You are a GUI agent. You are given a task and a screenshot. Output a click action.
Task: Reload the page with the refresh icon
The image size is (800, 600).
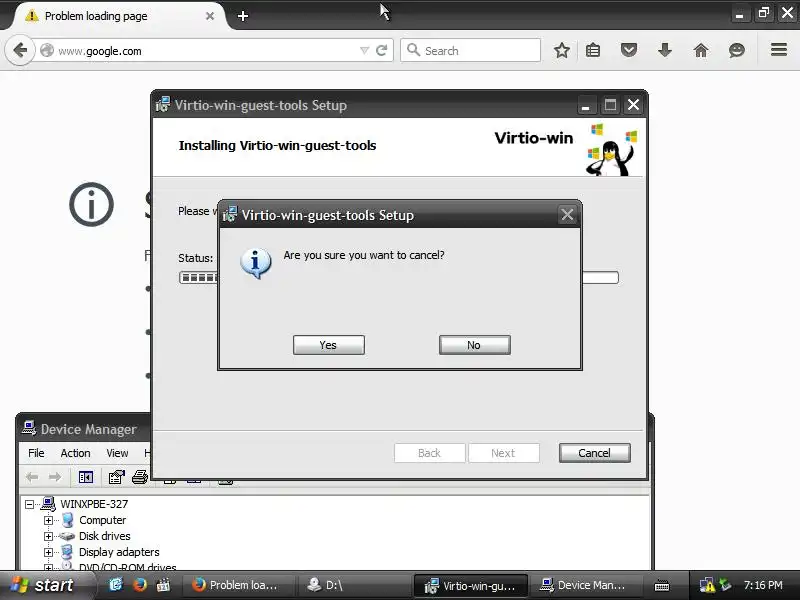[381, 51]
